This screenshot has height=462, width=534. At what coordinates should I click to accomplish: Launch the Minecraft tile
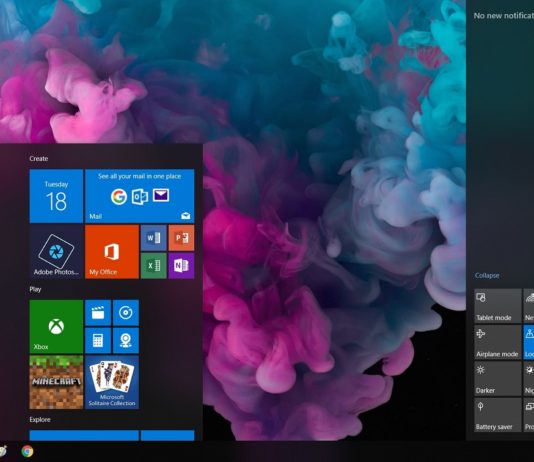[x=56, y=382]
